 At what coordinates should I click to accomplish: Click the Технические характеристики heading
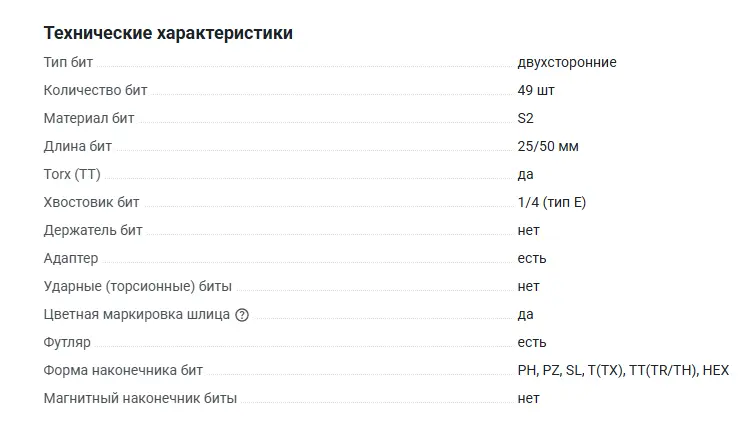(168, 33)
